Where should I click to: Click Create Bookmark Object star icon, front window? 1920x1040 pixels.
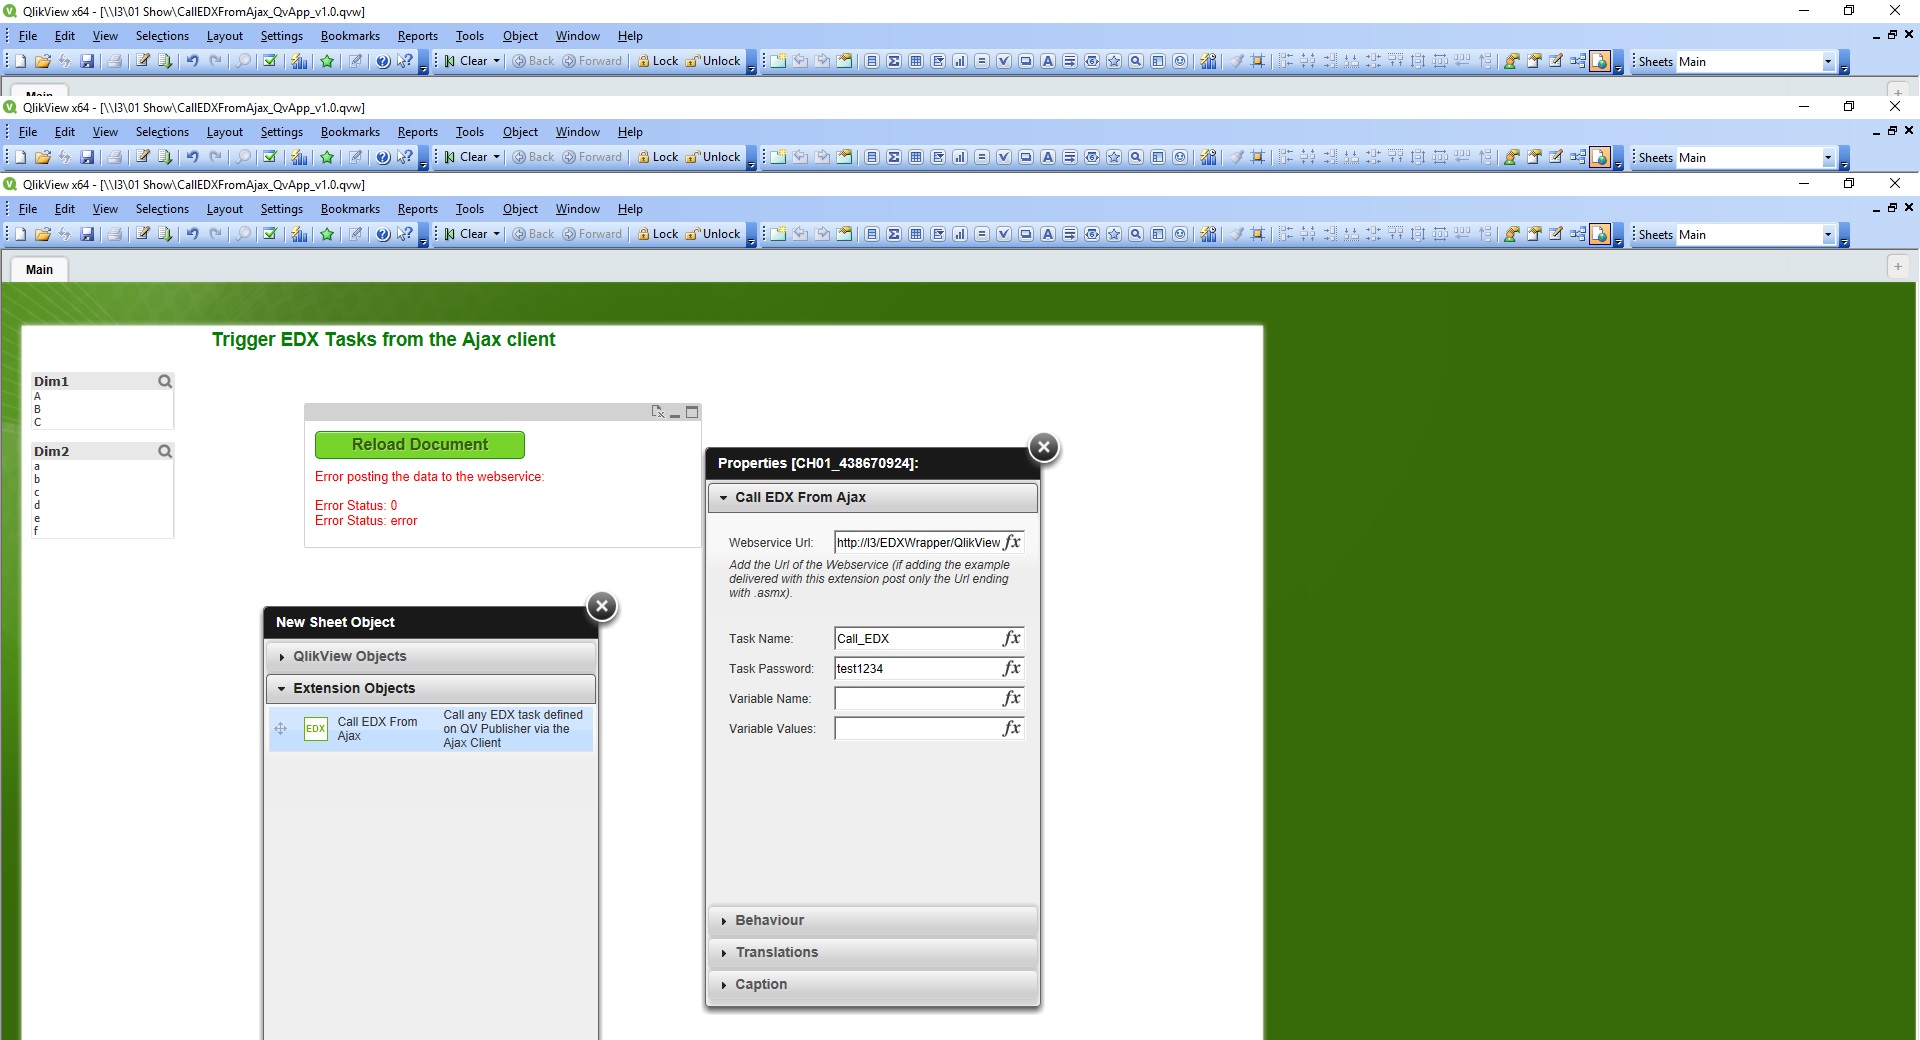[x=1114, y=234]
